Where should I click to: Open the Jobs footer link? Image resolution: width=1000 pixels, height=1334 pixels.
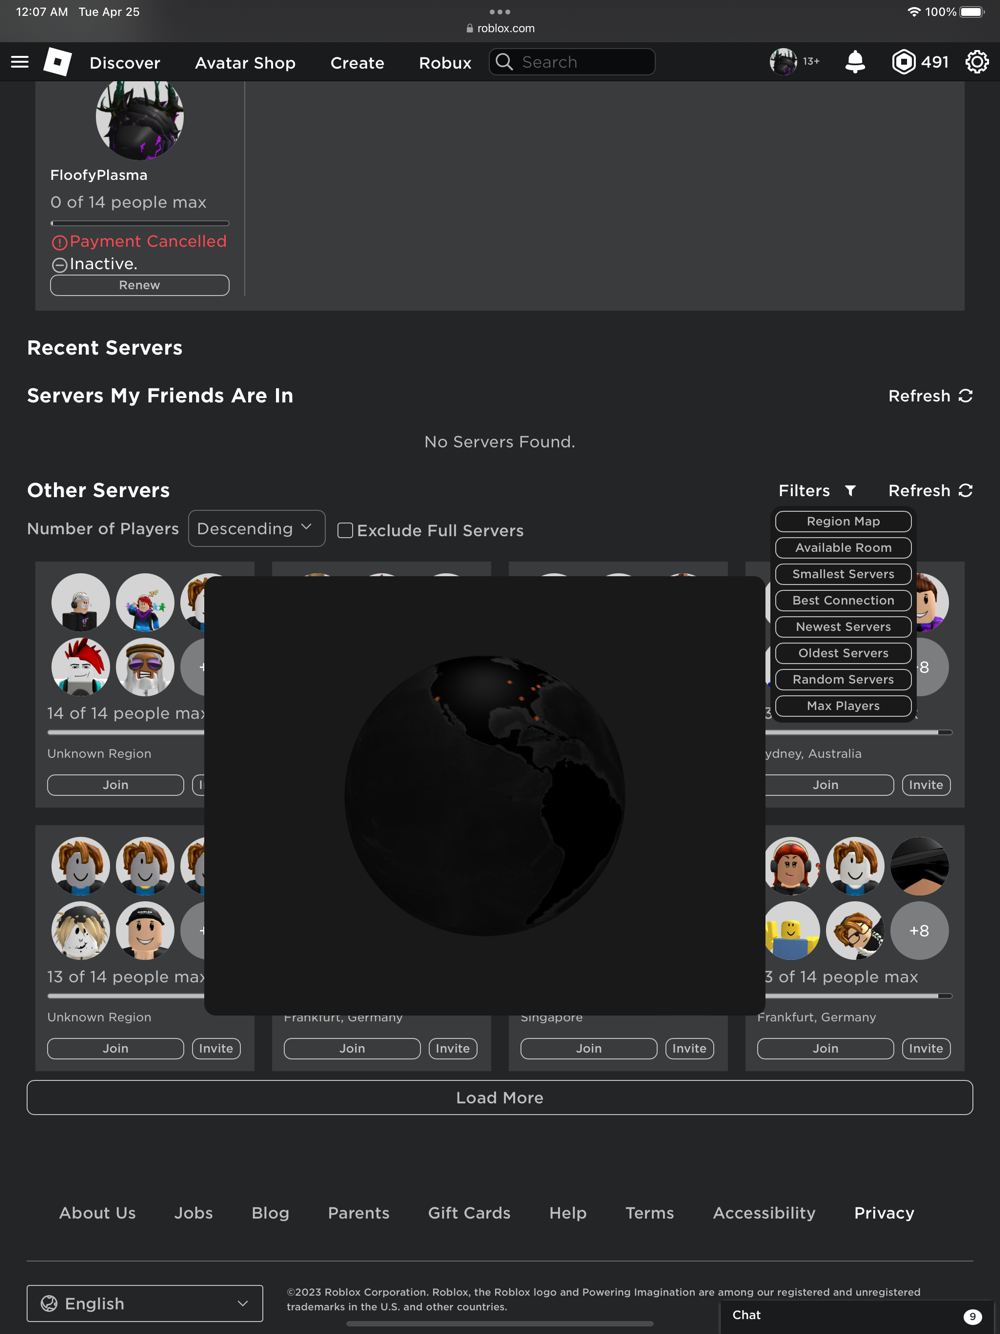[193, 1213]
